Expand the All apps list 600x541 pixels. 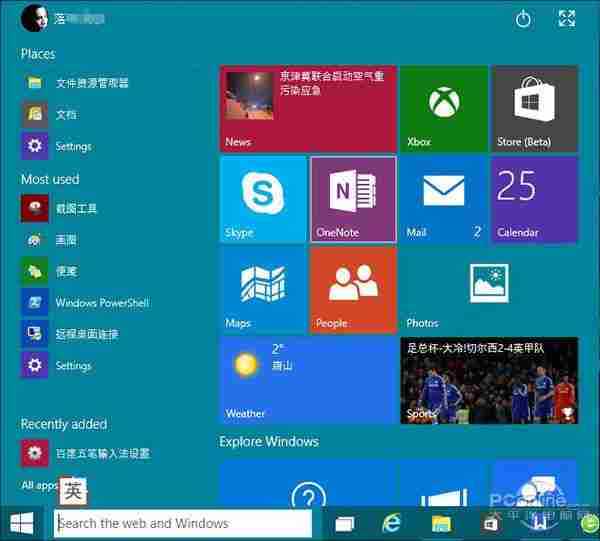[x=38, y=485]
